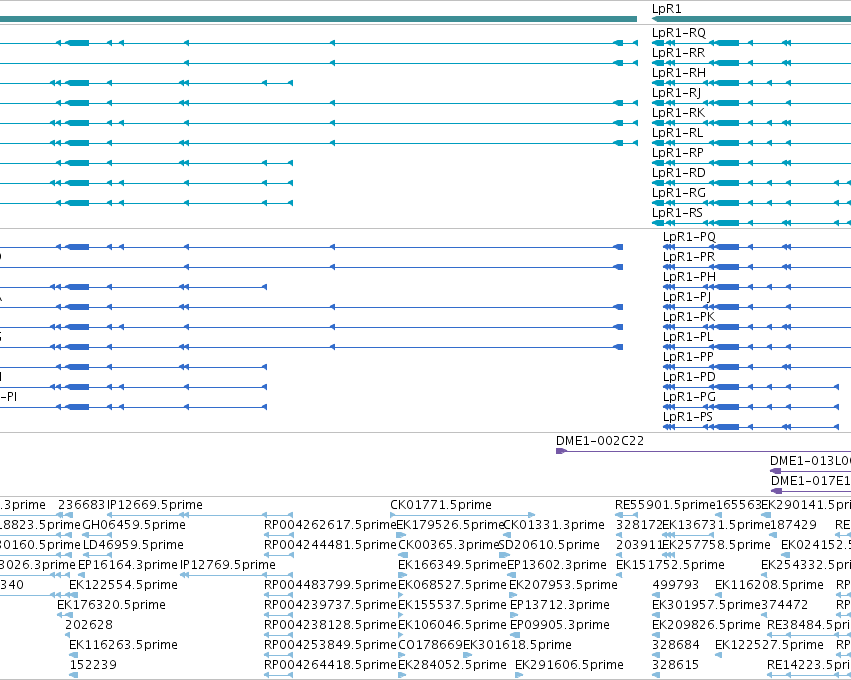Image resolution: width=851 pixels, height=680 pixels.
Task: Open the EK068527.5prime EST label
Action: tap(452, 585)
